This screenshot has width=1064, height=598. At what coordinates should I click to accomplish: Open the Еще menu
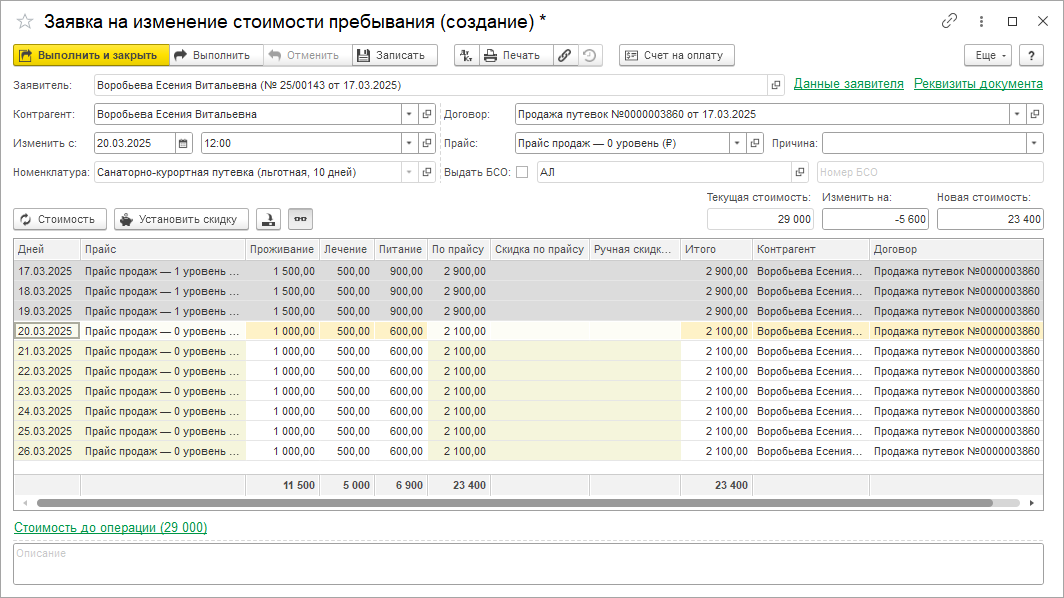(x=987, y=56)
